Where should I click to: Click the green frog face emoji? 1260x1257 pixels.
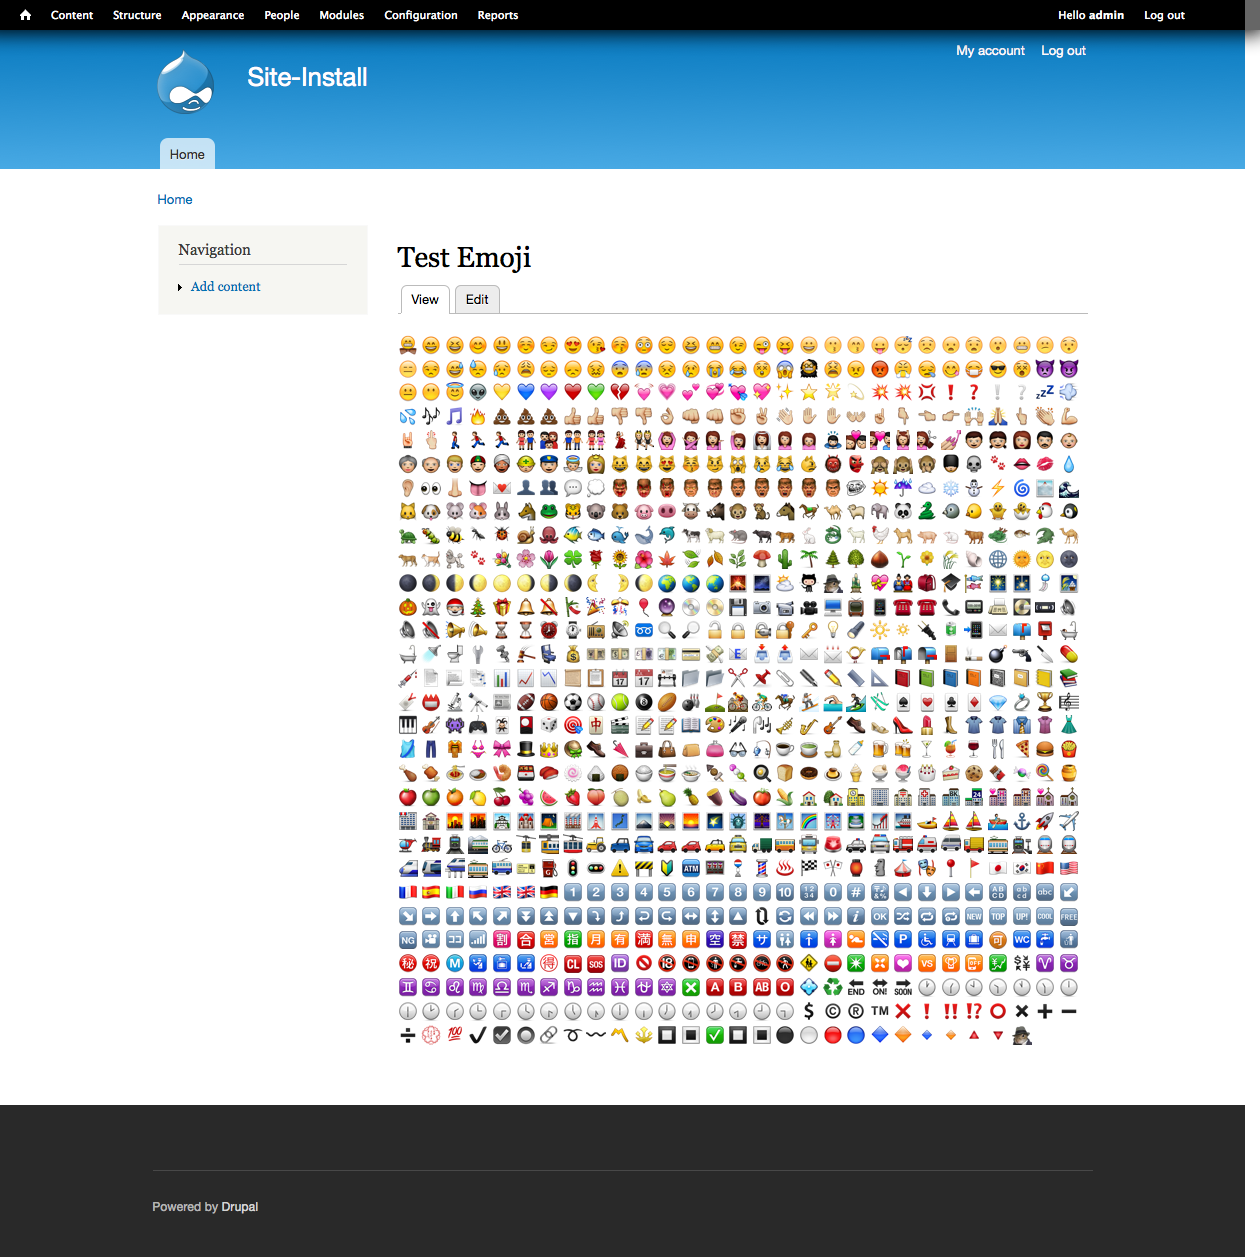(x=549, y=511)
